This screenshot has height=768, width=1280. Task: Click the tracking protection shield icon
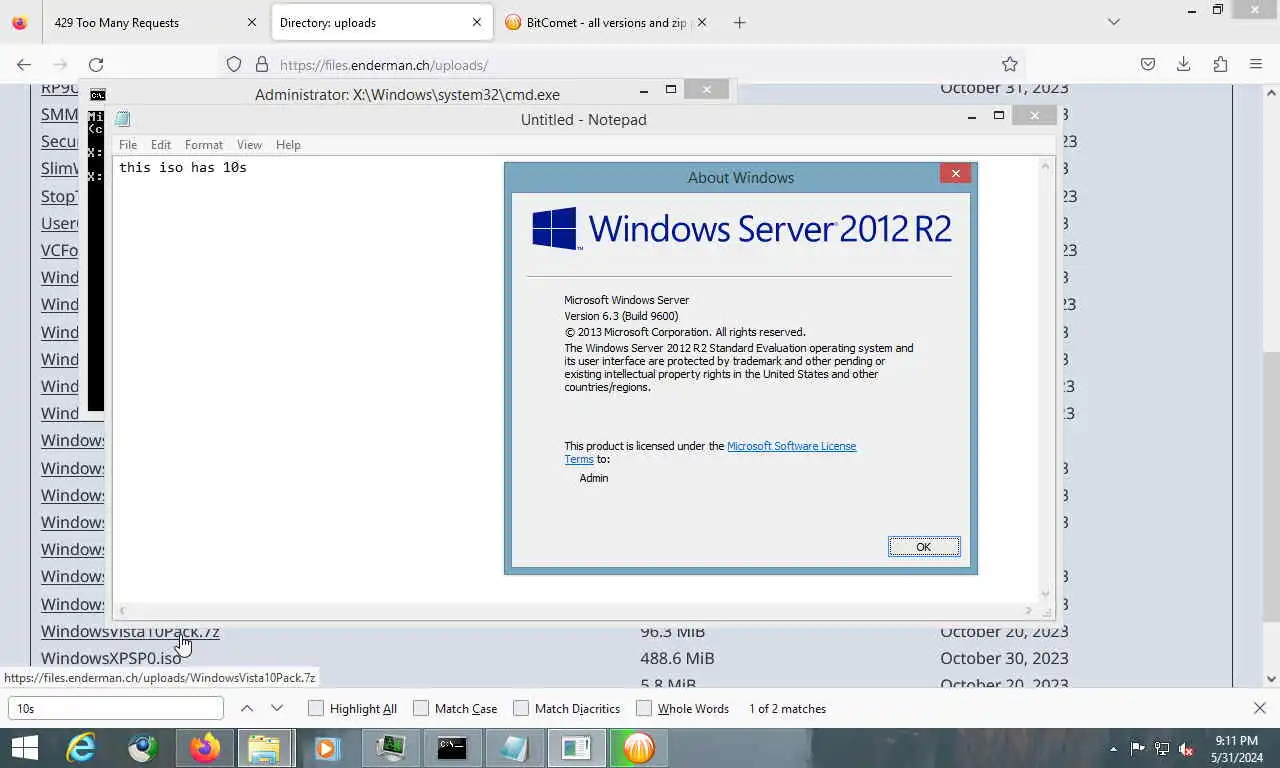(234, 64)
